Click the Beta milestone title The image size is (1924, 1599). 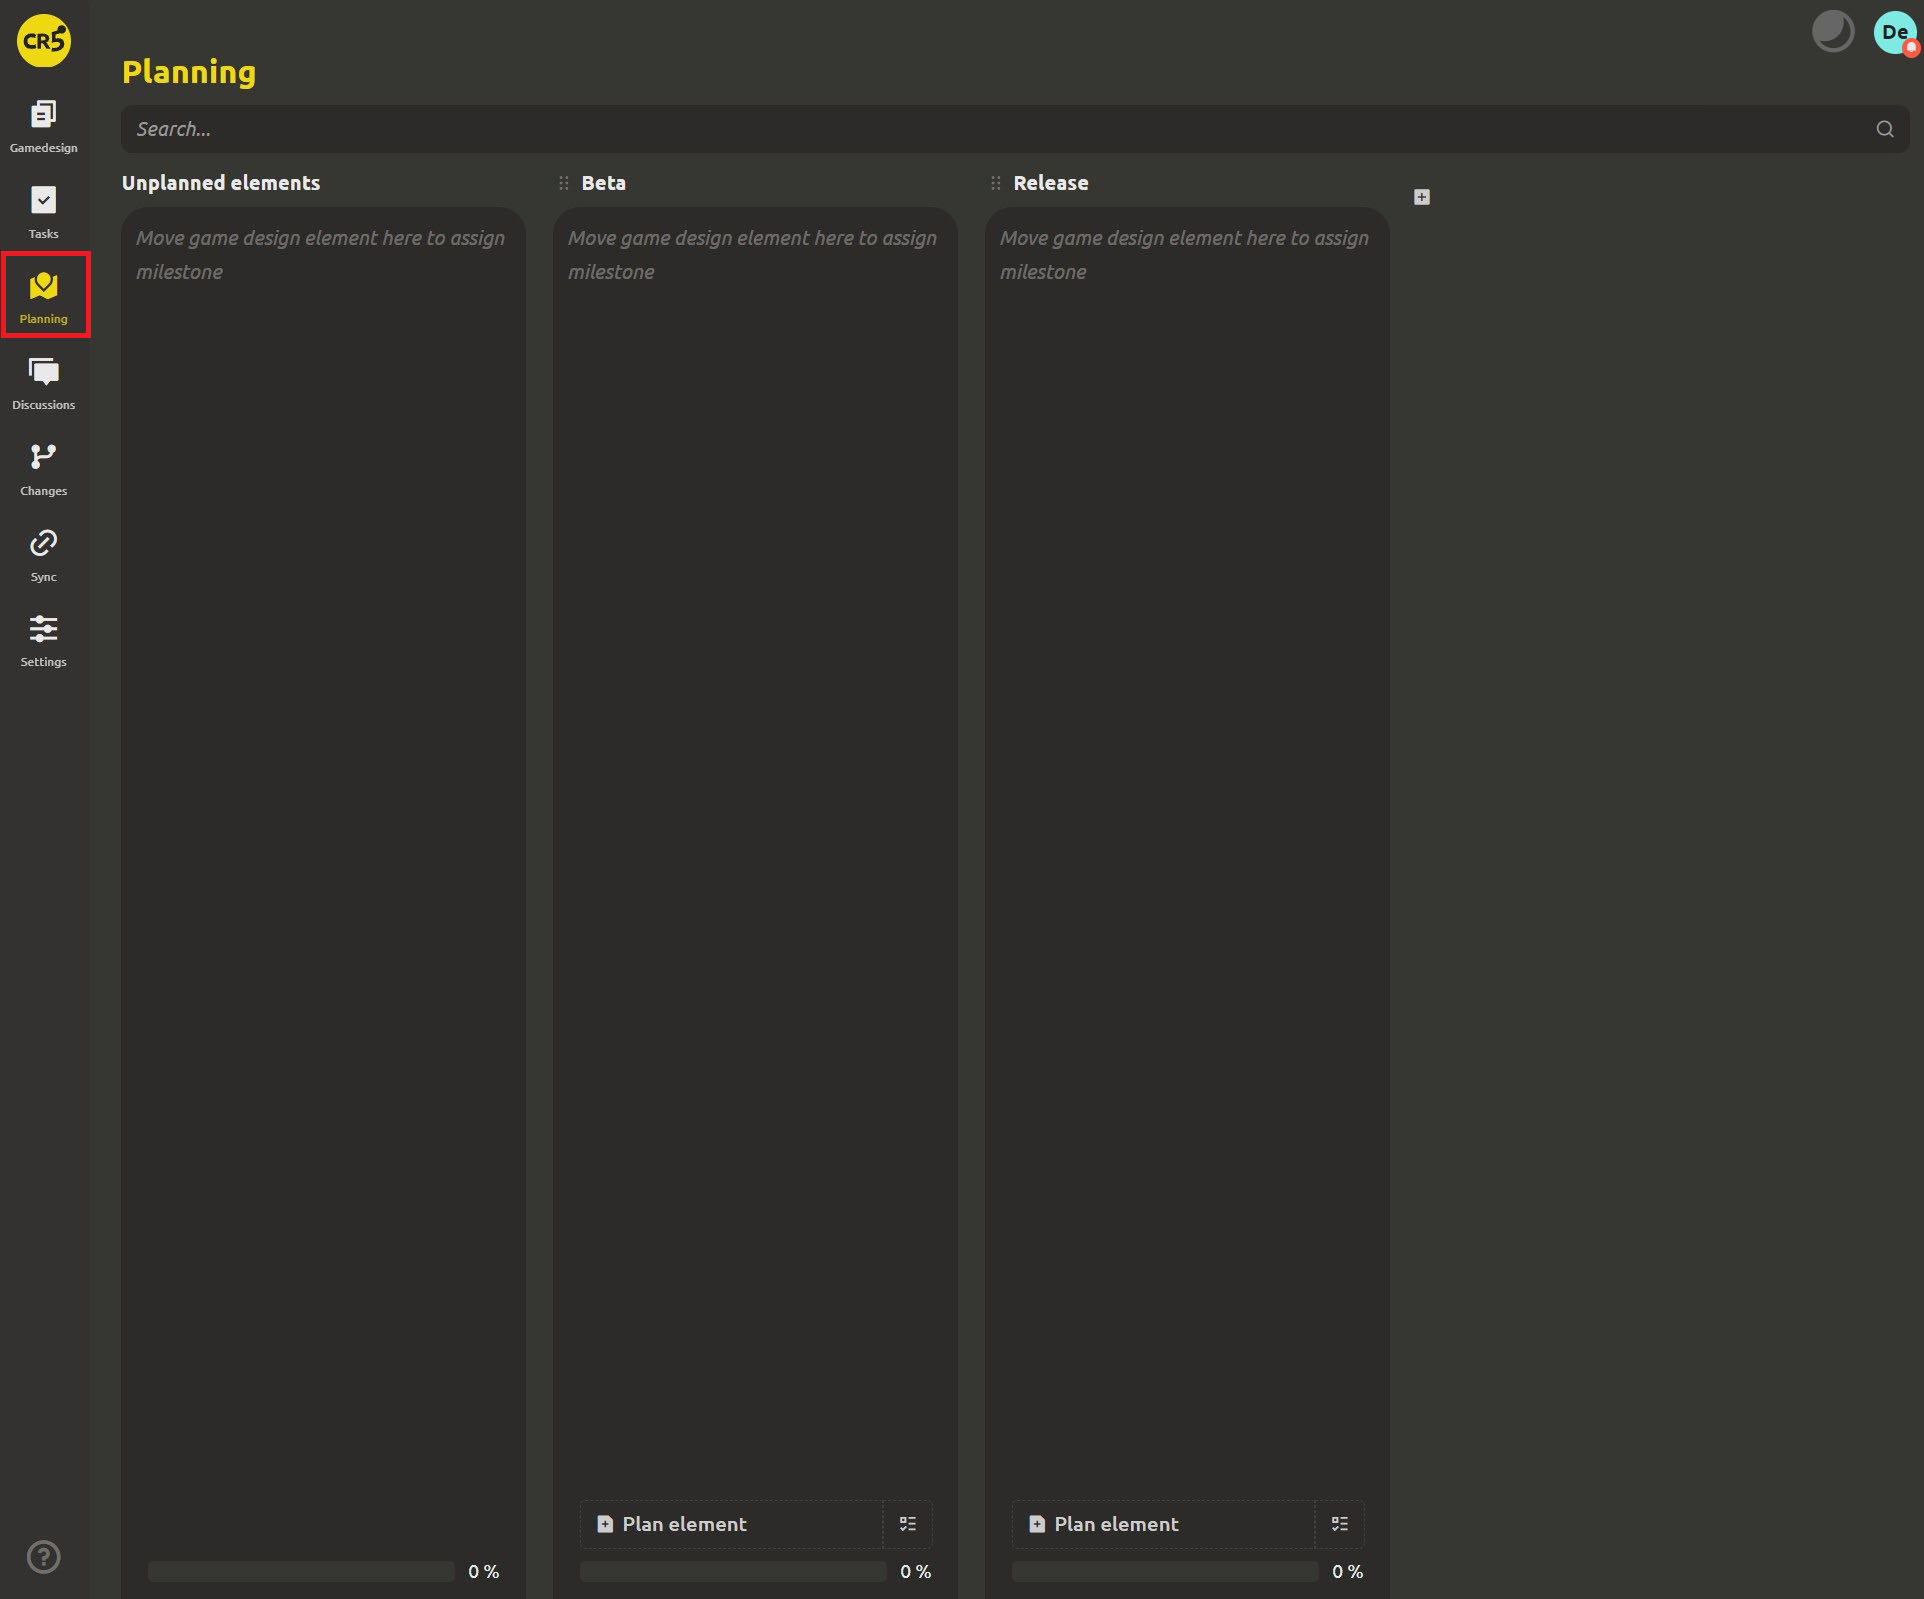coord(604,183)
